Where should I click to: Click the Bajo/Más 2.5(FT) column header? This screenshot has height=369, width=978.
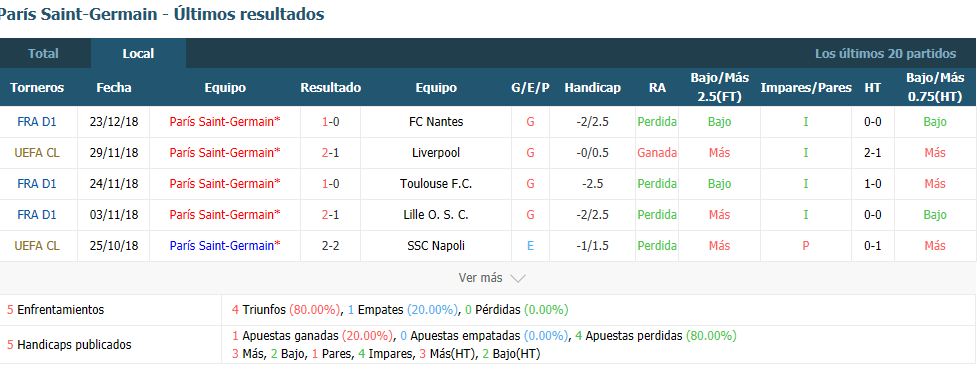719,88
